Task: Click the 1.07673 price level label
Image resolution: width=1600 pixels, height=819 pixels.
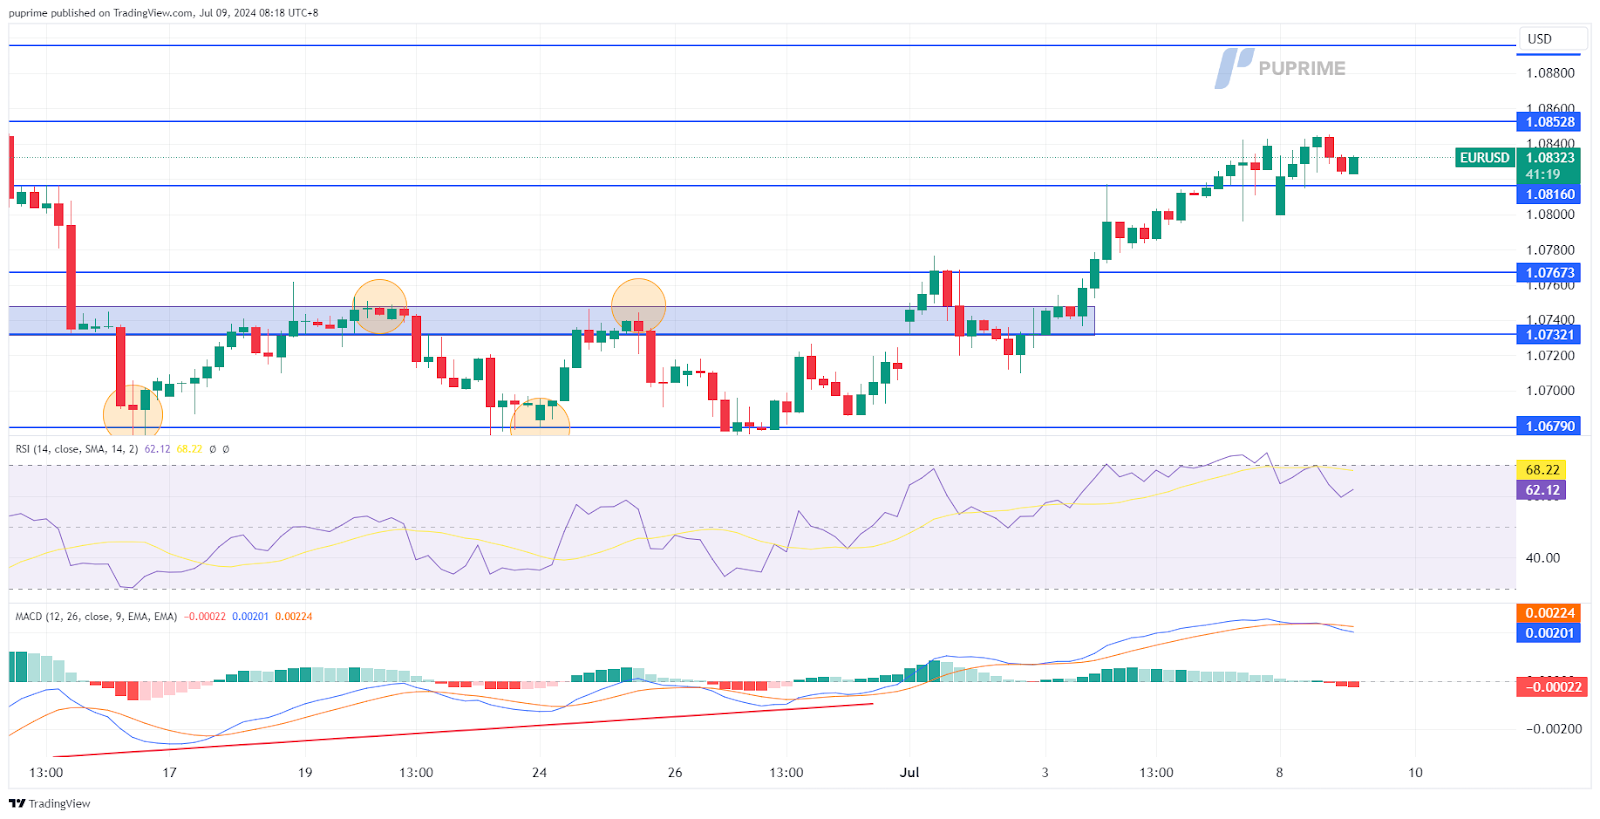Action: (1550, 273)
